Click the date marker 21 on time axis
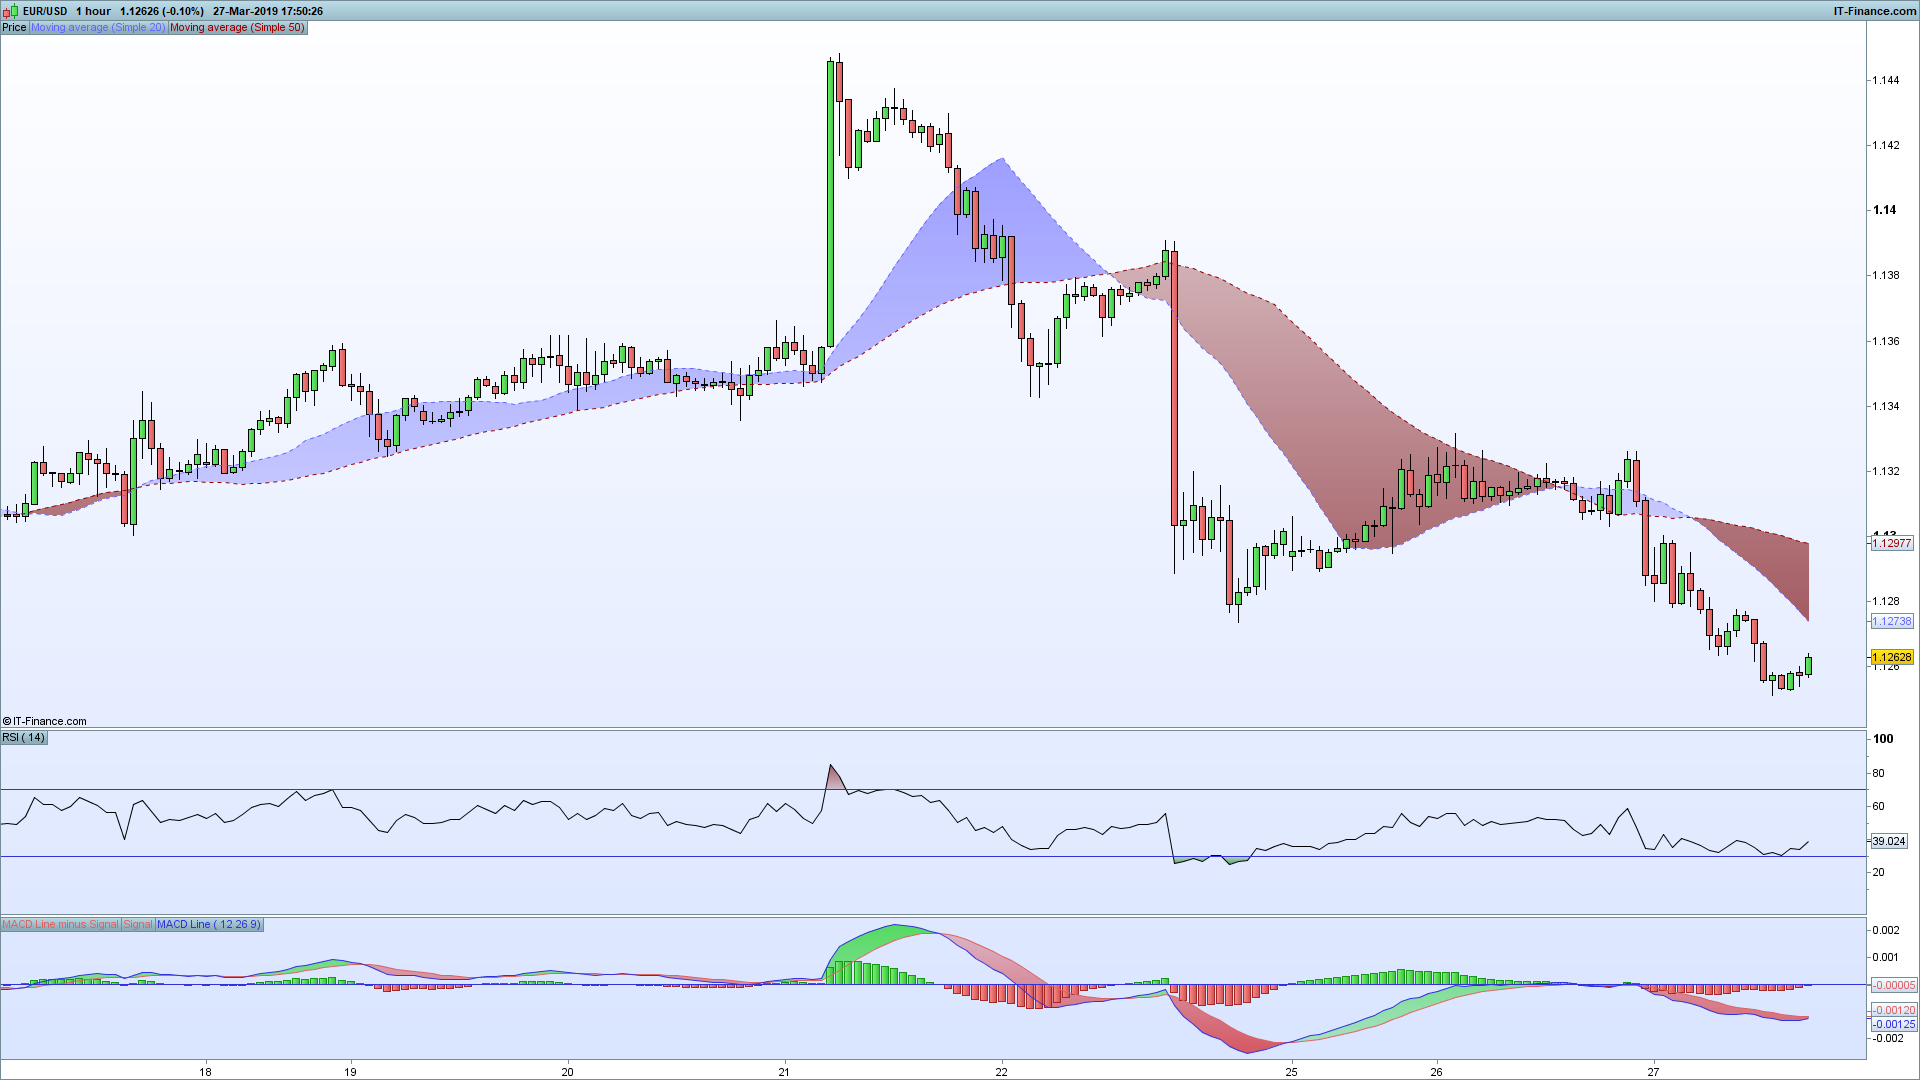The height and width of the screenshot is (1080, 1920). (x=785, y=1072)
